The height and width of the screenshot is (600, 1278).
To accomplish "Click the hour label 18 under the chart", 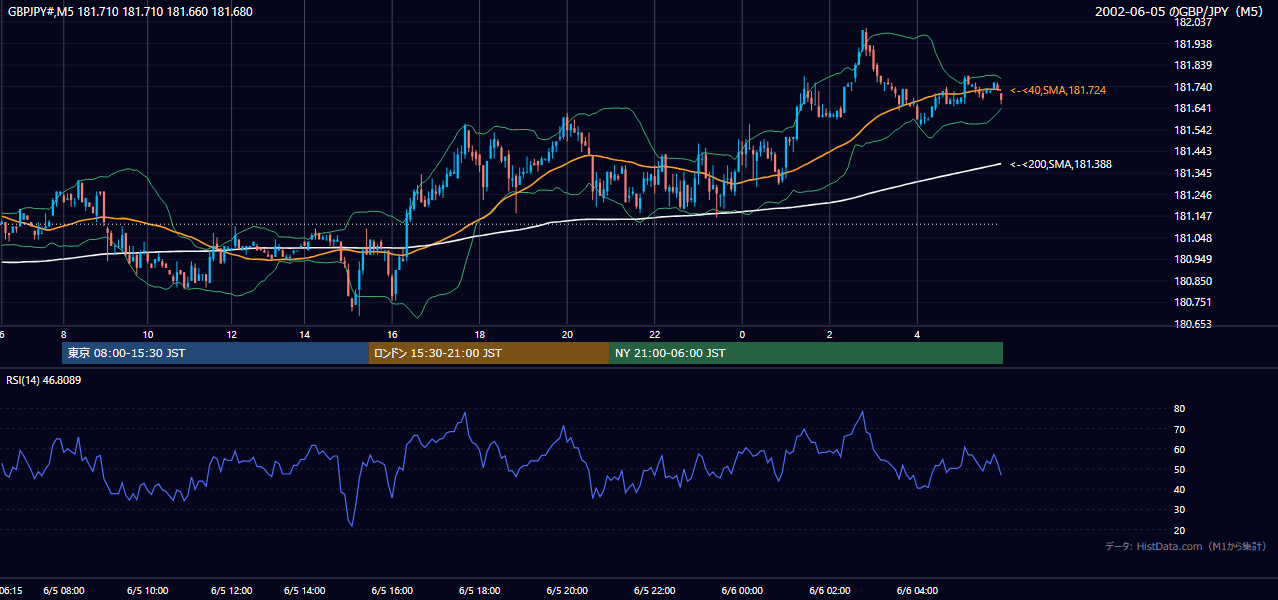I will point(480,334).
